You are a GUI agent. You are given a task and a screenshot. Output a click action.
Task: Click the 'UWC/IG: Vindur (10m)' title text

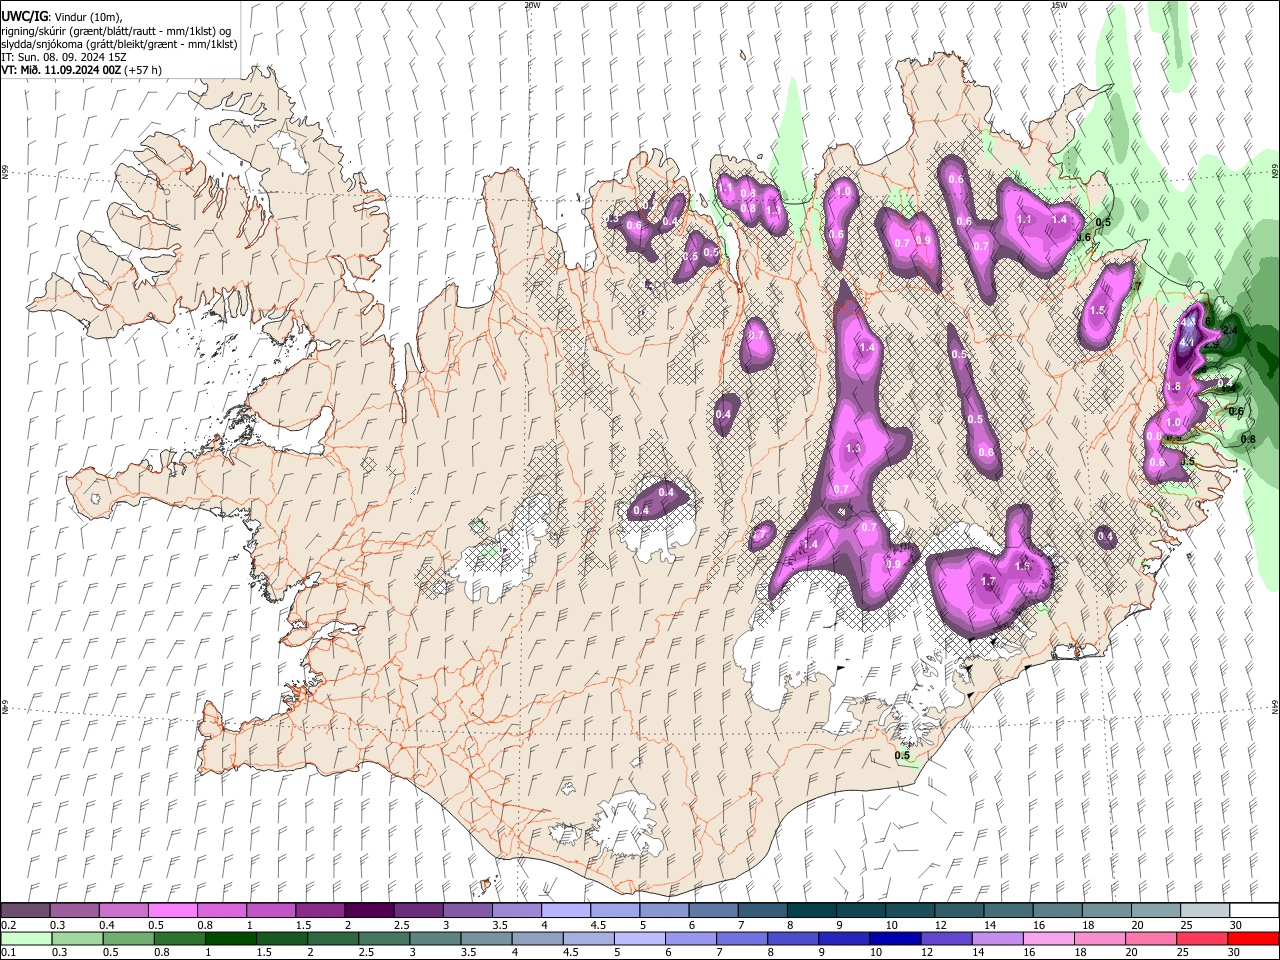pos(61,17)
